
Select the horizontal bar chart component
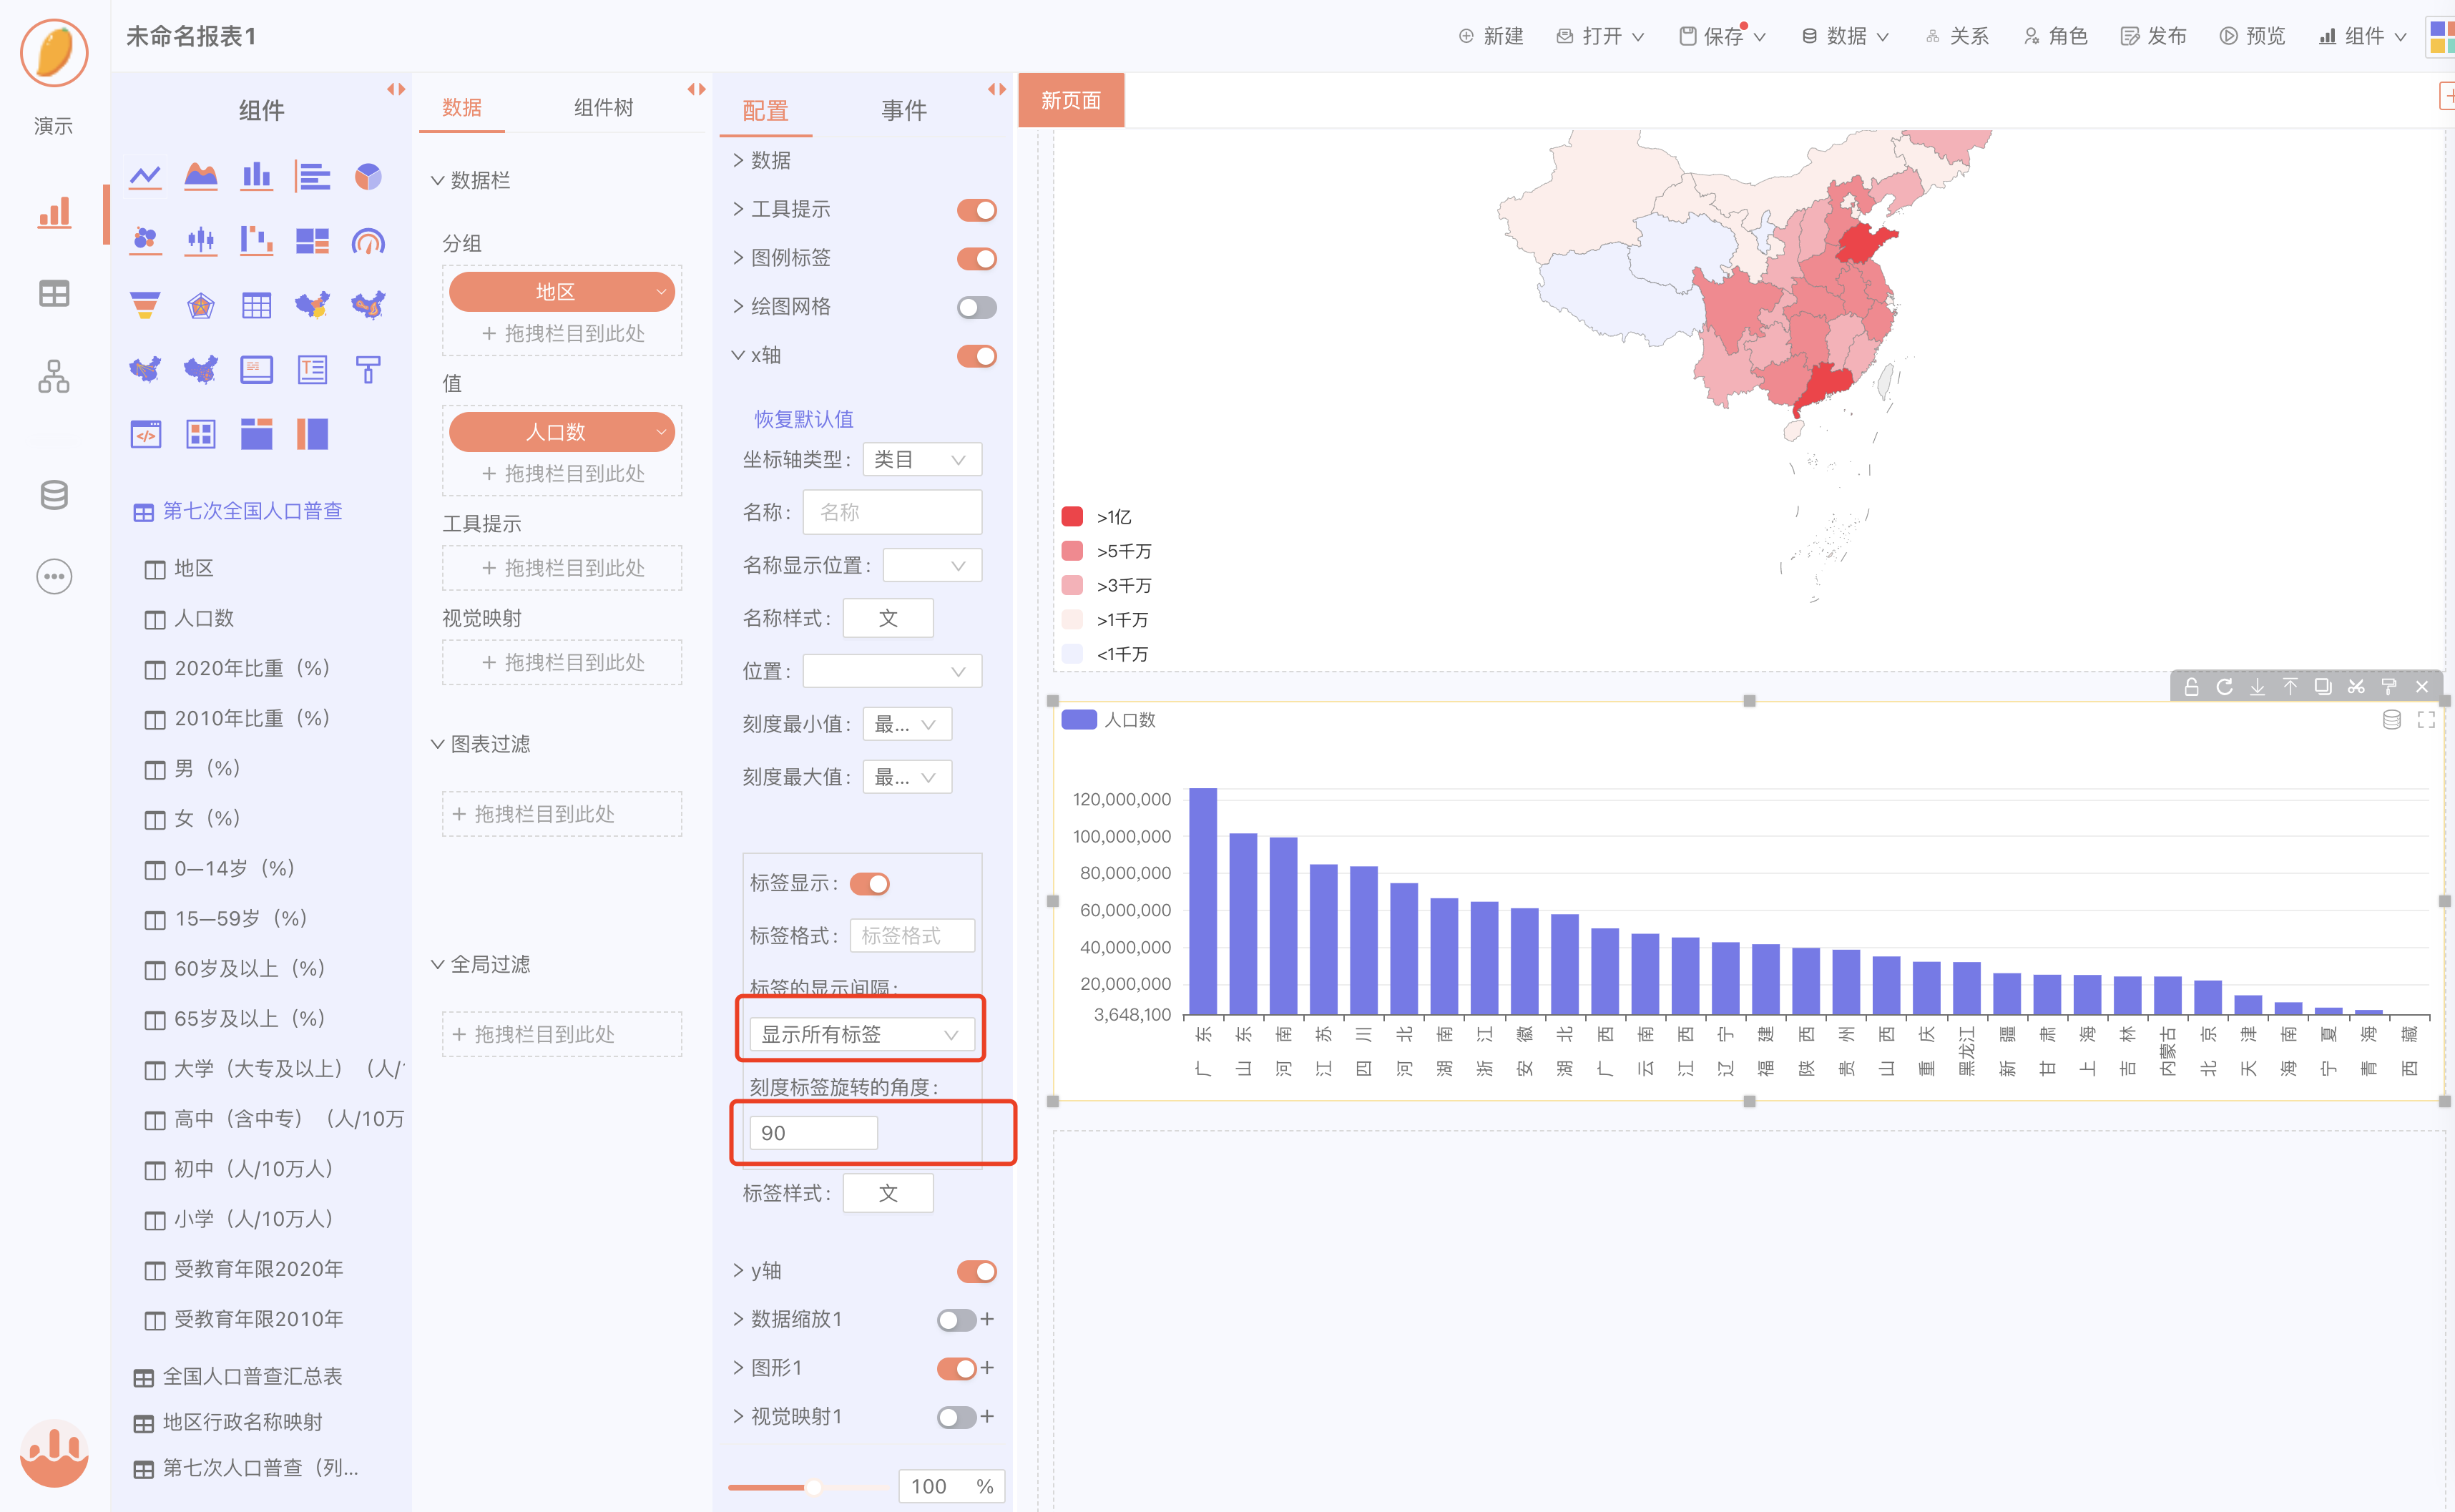[313, 177]
